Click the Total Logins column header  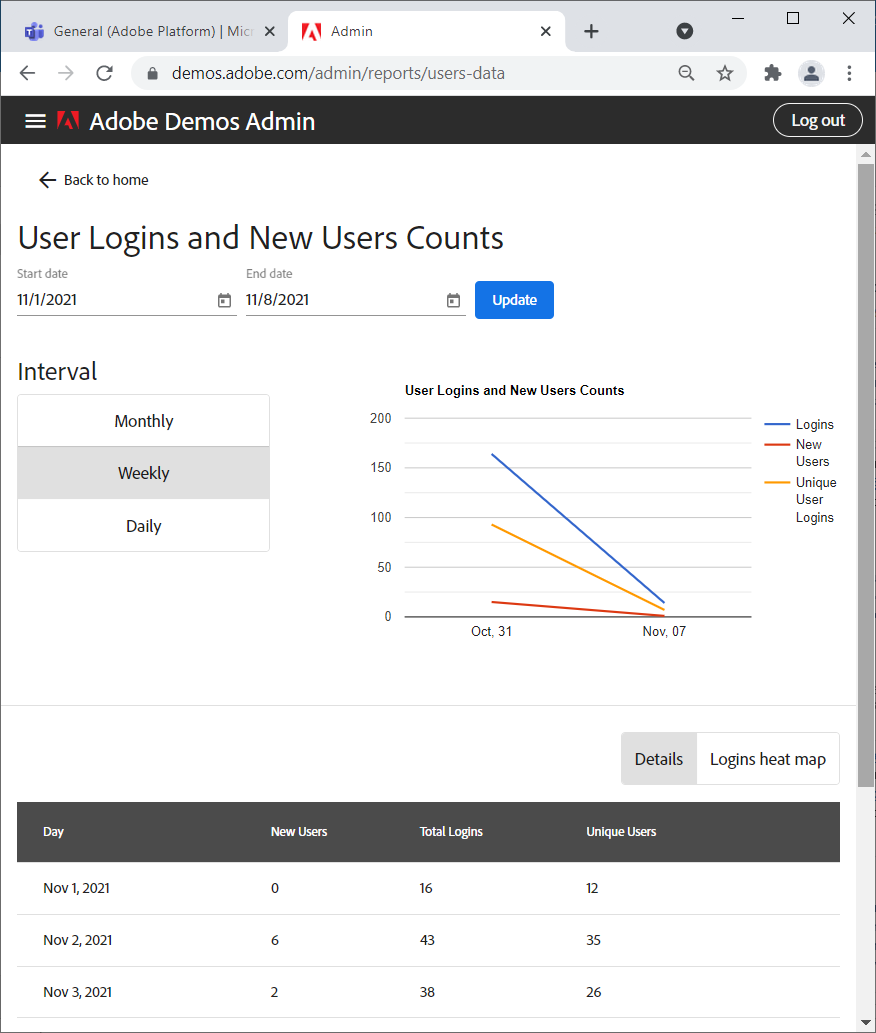pos(451,831)
